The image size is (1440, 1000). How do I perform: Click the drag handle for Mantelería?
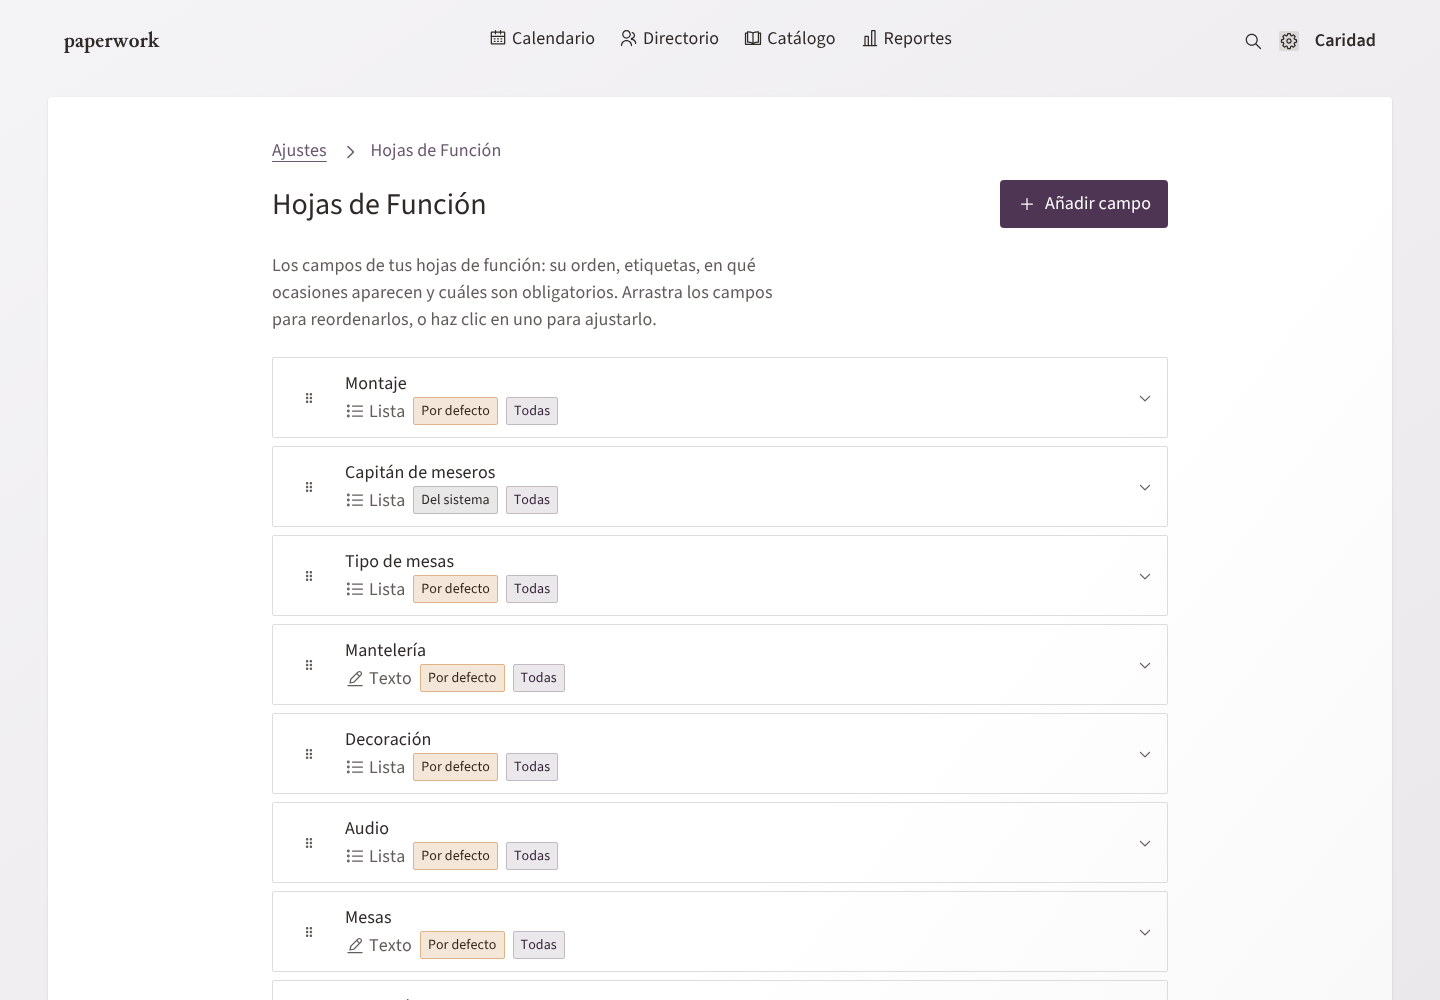(x=309, y=665)
